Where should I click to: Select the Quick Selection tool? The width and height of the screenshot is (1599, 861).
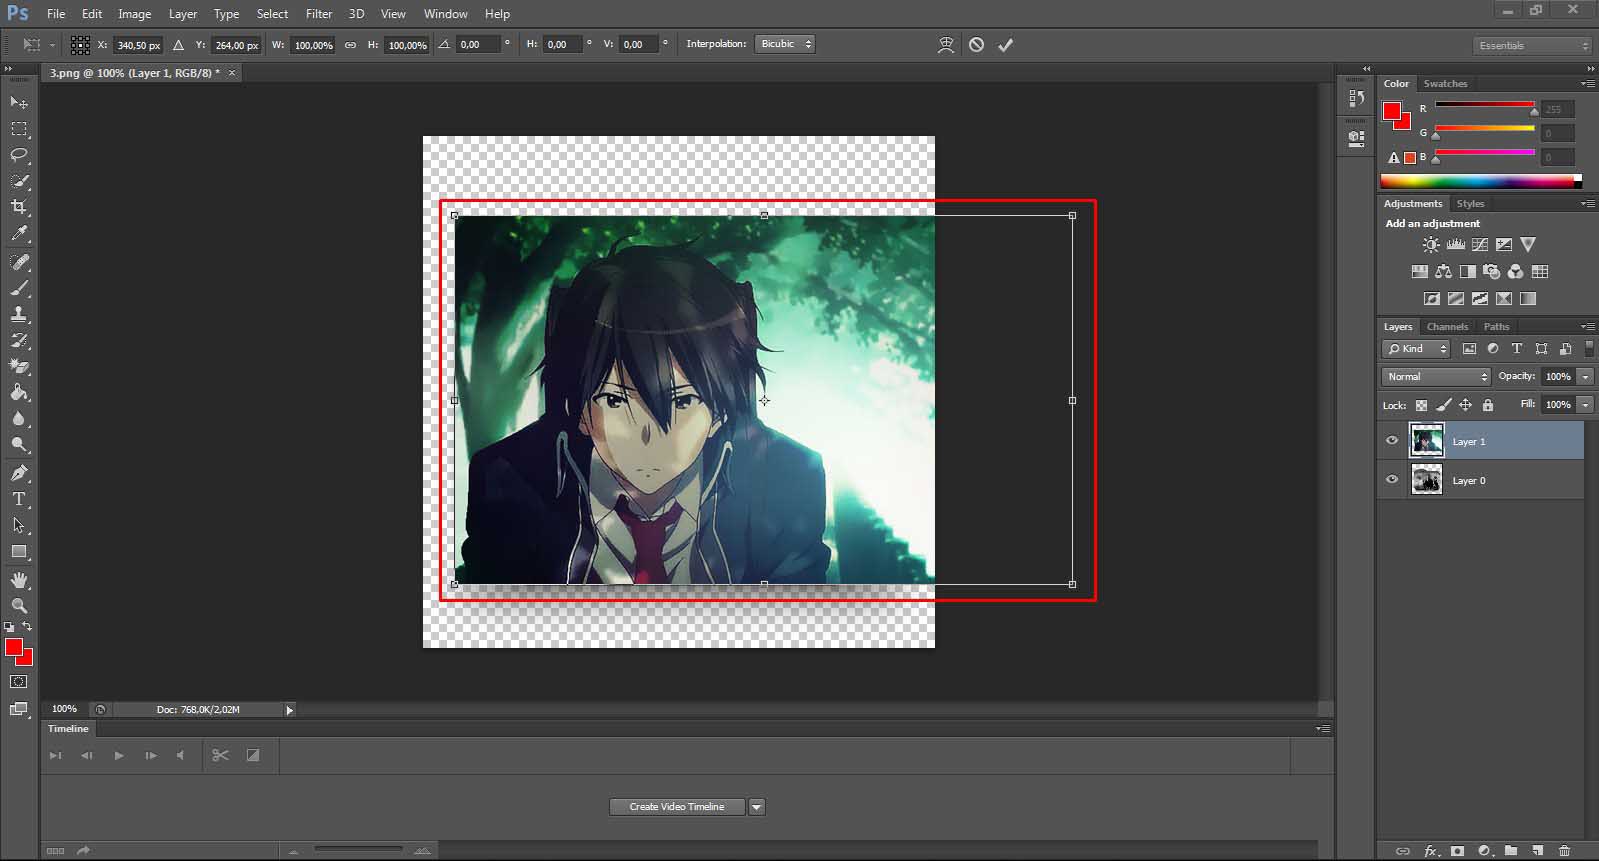[x=19, y=181]
